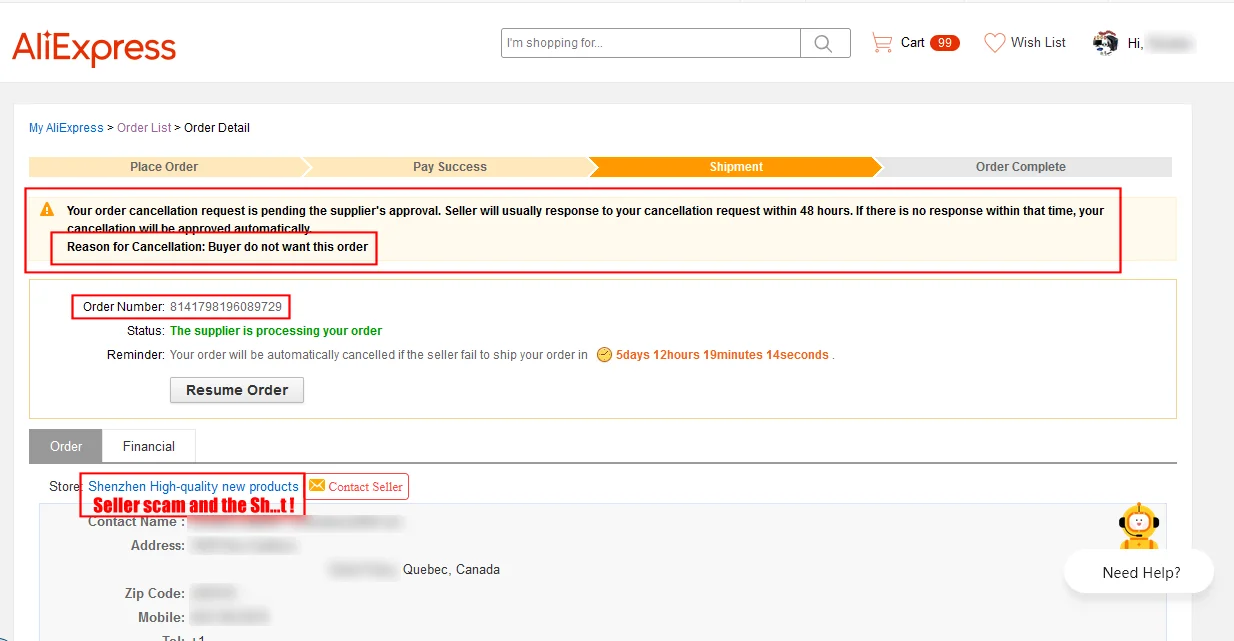Click the warning triangle icon

(47, 210)
